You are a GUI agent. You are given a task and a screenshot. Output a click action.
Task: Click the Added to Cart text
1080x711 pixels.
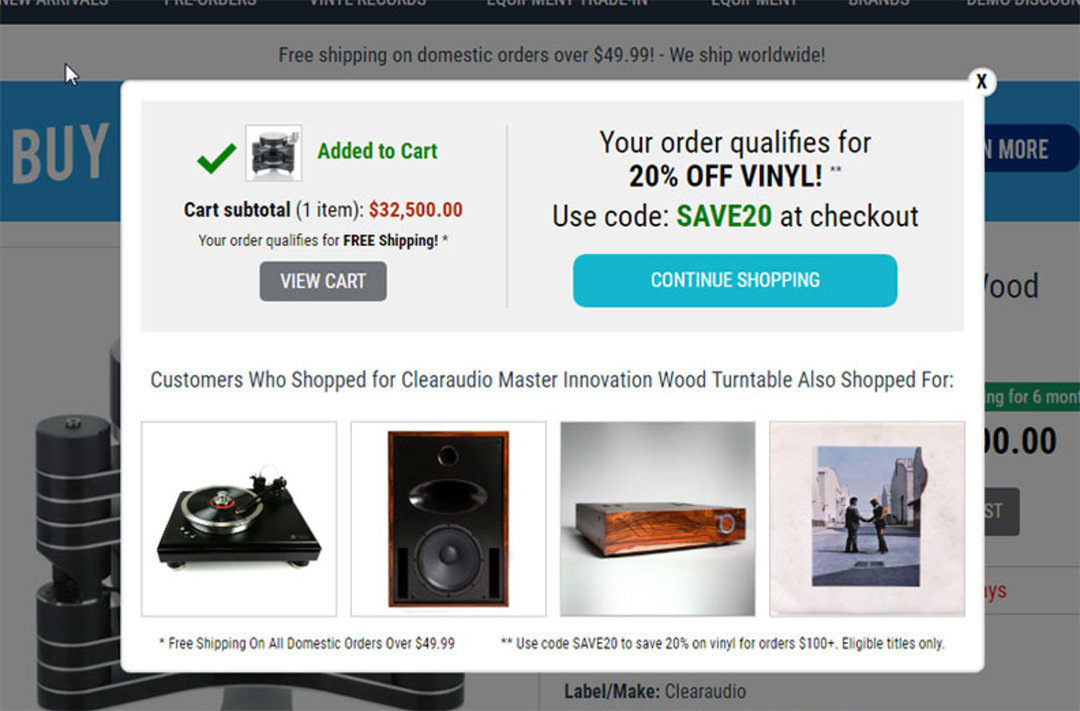pyautogui.click(x=377, y=151)
